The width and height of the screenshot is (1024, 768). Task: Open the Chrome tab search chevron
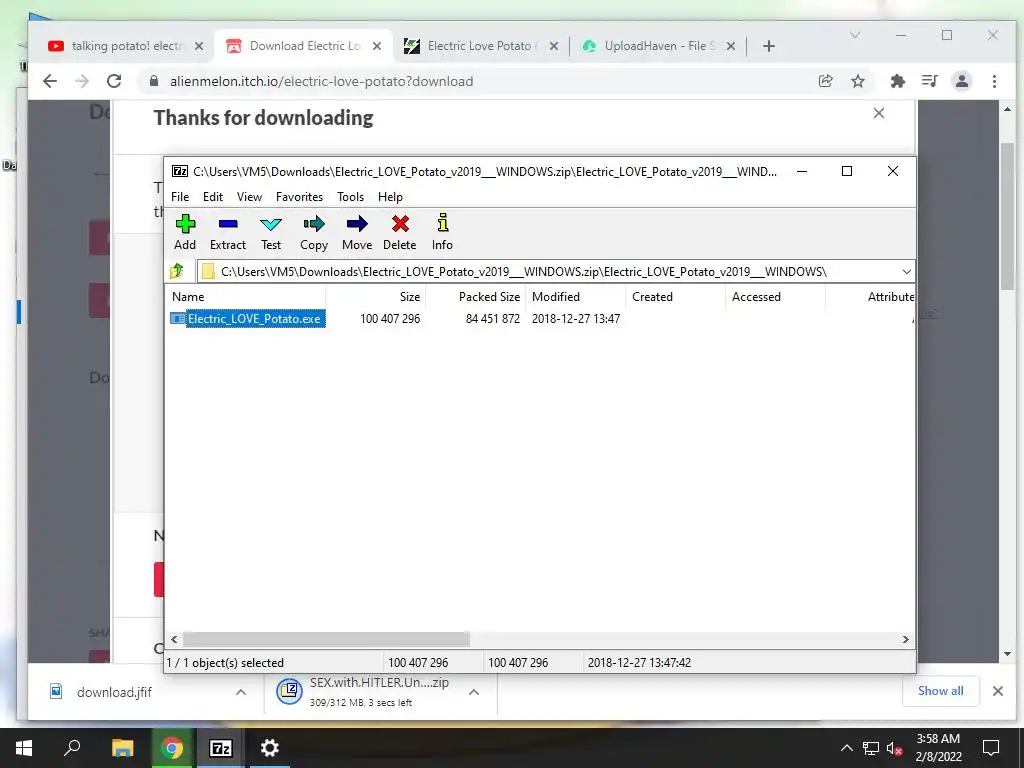tap(854, 35)
